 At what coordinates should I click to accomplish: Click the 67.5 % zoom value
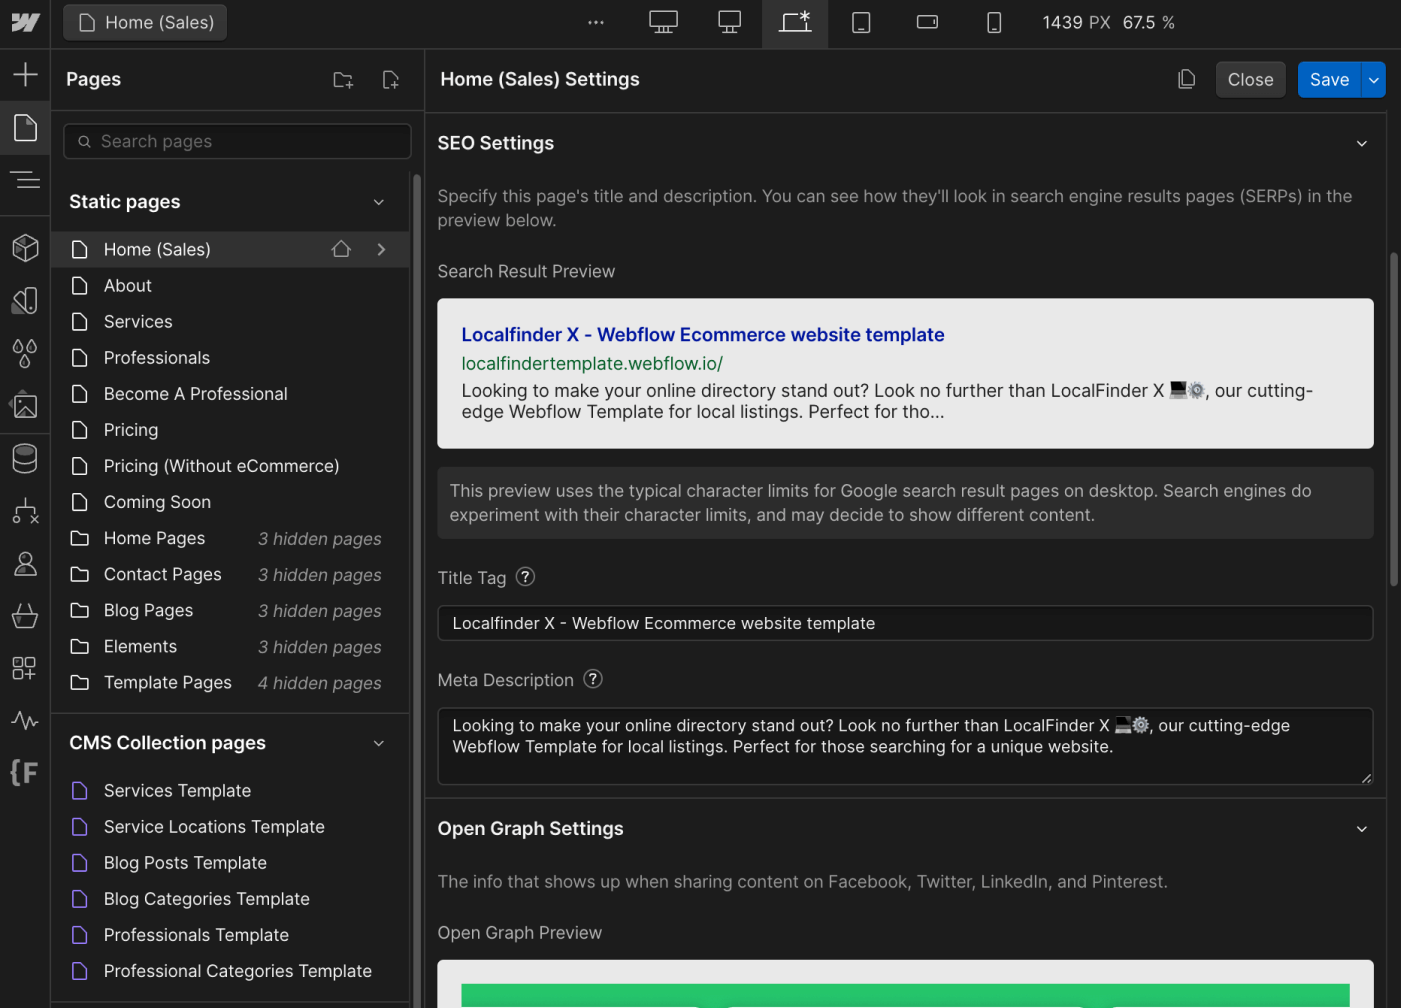[x=1148, y=22]
